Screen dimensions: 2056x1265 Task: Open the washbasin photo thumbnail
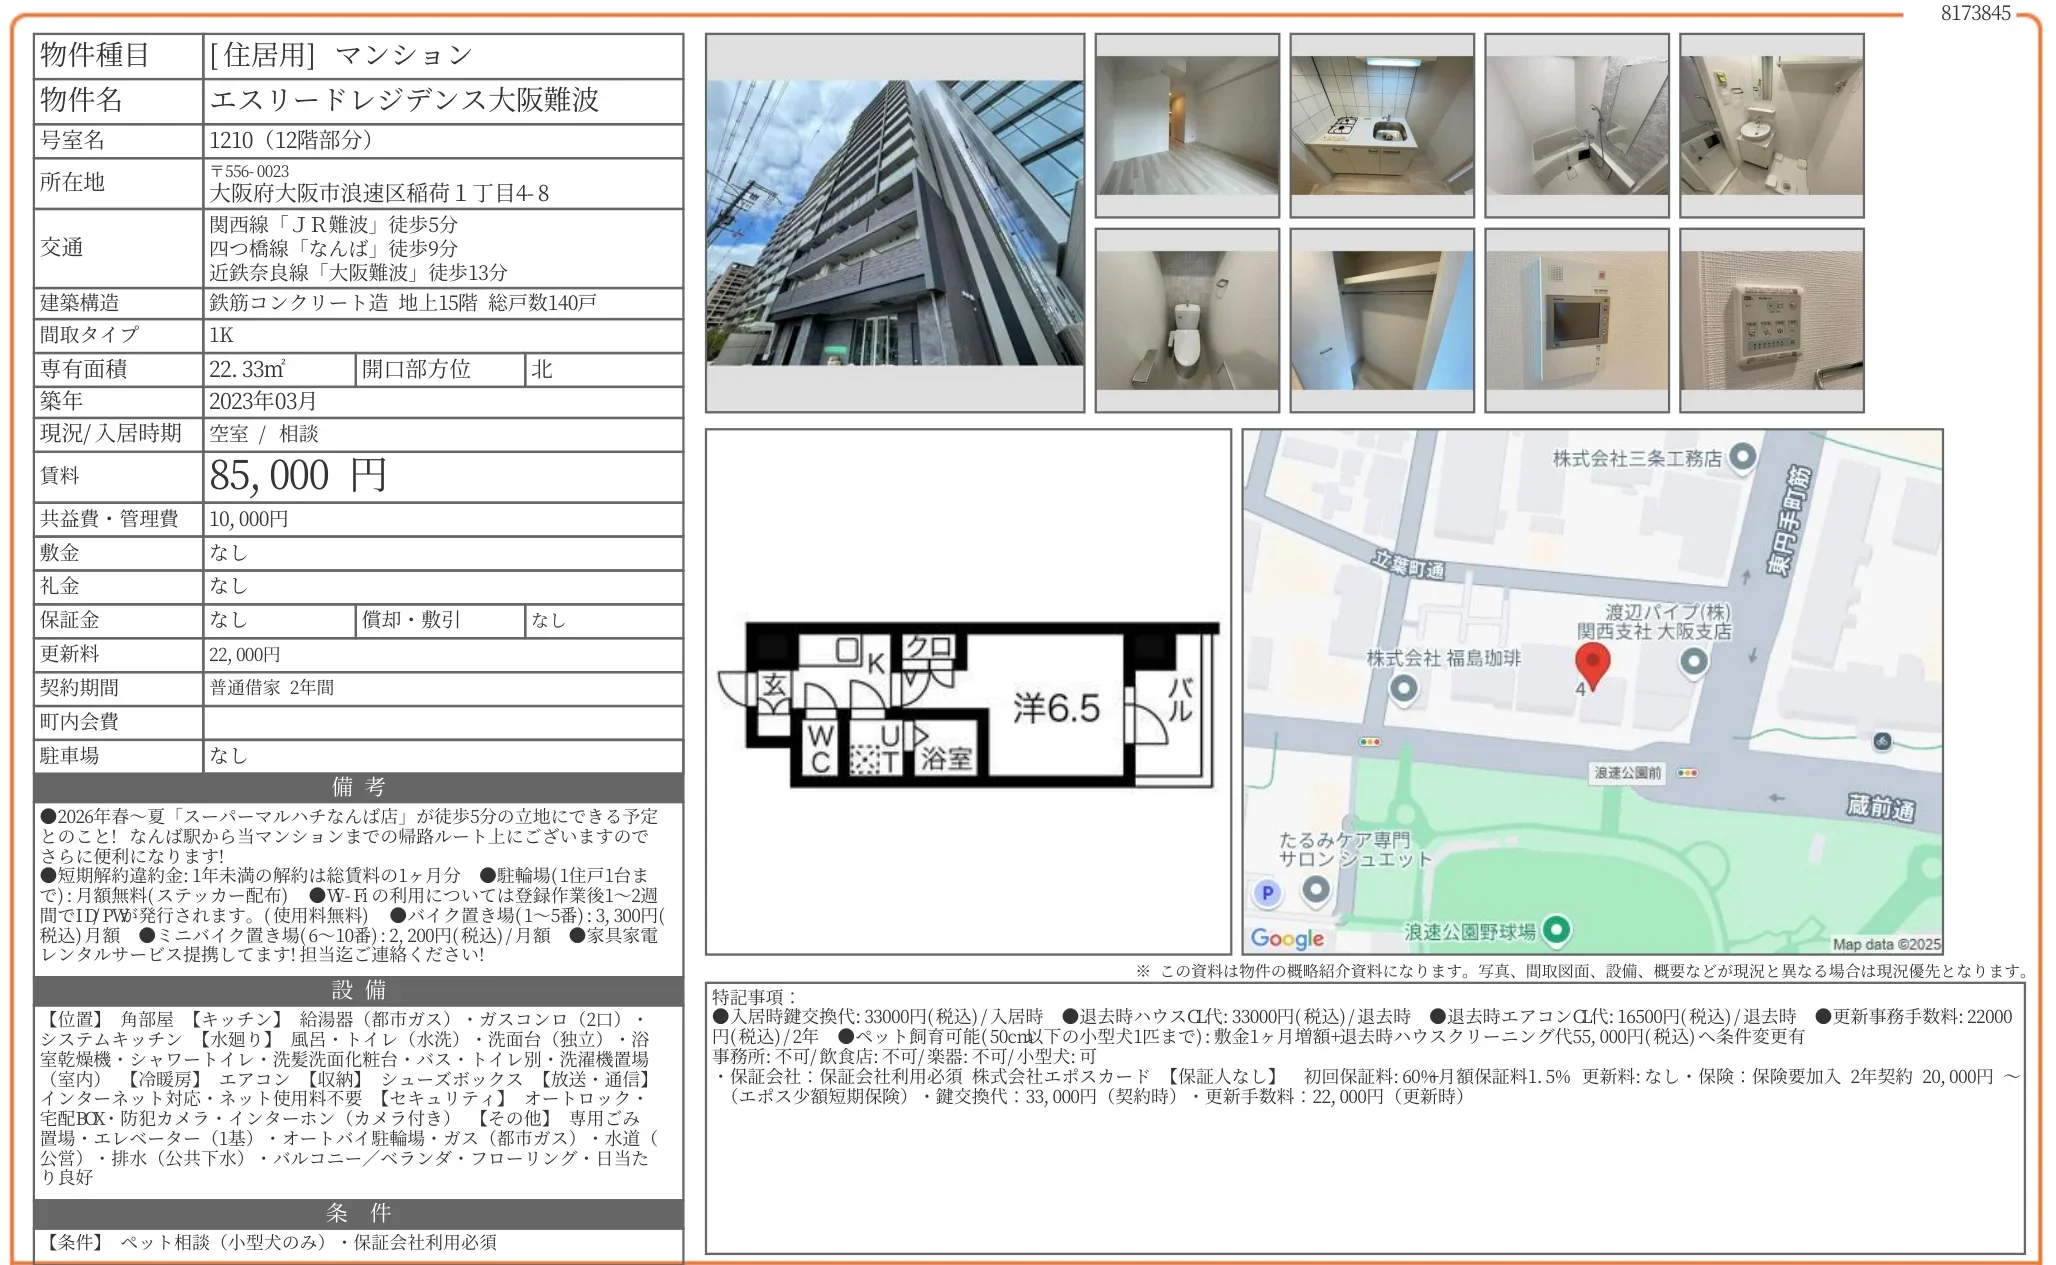click(1771, 126)
